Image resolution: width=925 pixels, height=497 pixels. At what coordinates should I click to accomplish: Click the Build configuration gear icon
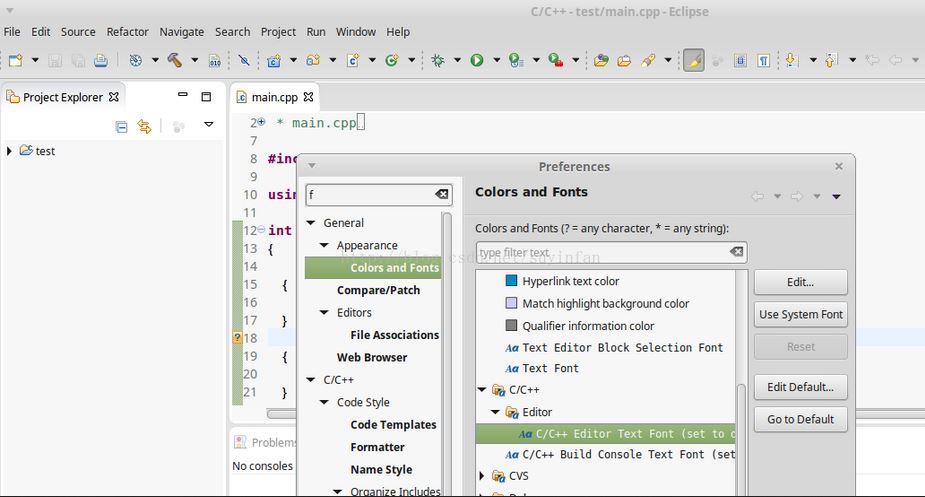pos(136,60)
